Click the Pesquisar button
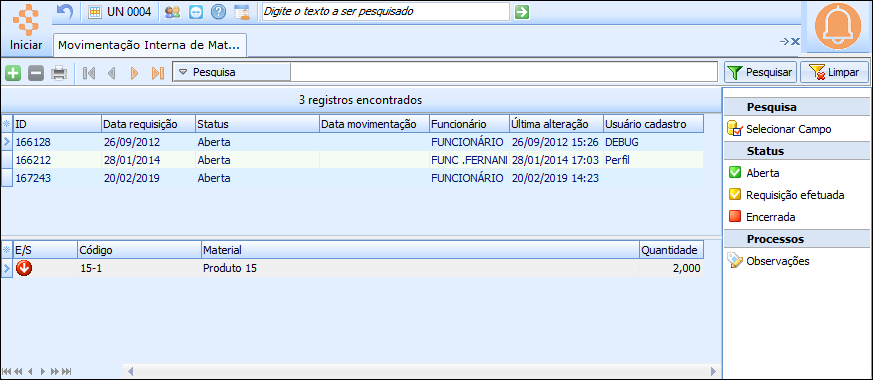 point(760,72)
